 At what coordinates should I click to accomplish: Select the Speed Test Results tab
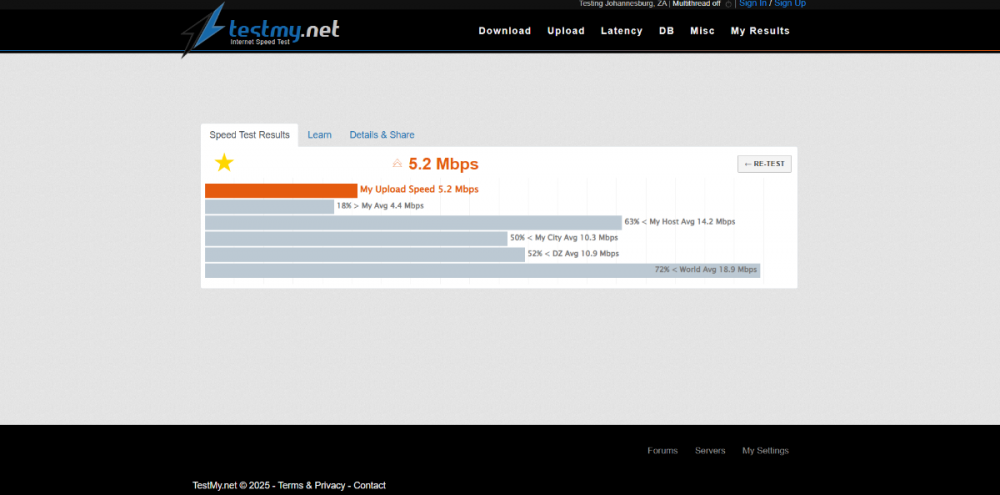click(x=249, y=135)
